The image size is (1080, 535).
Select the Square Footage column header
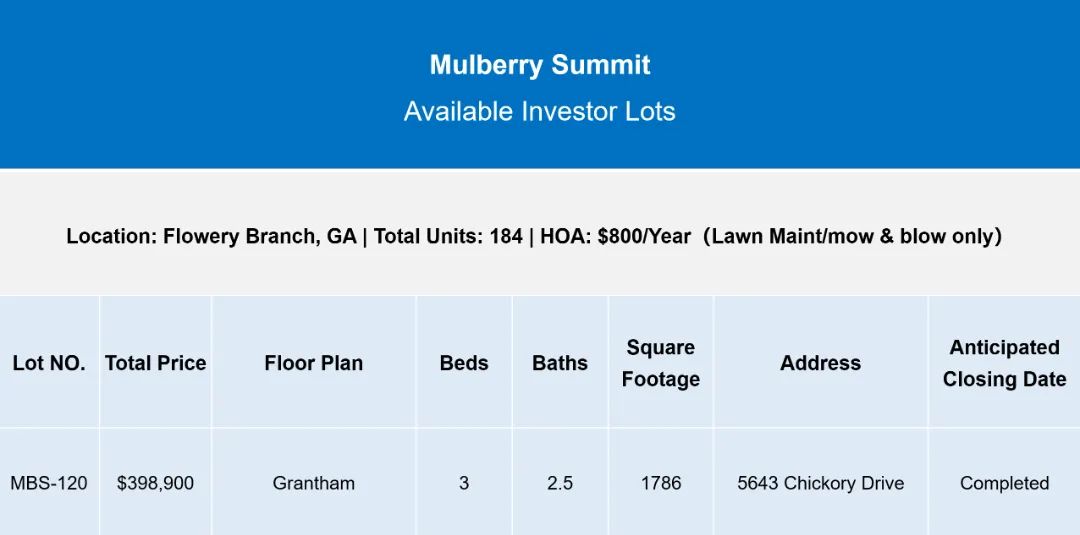click(x=661, y=363)
